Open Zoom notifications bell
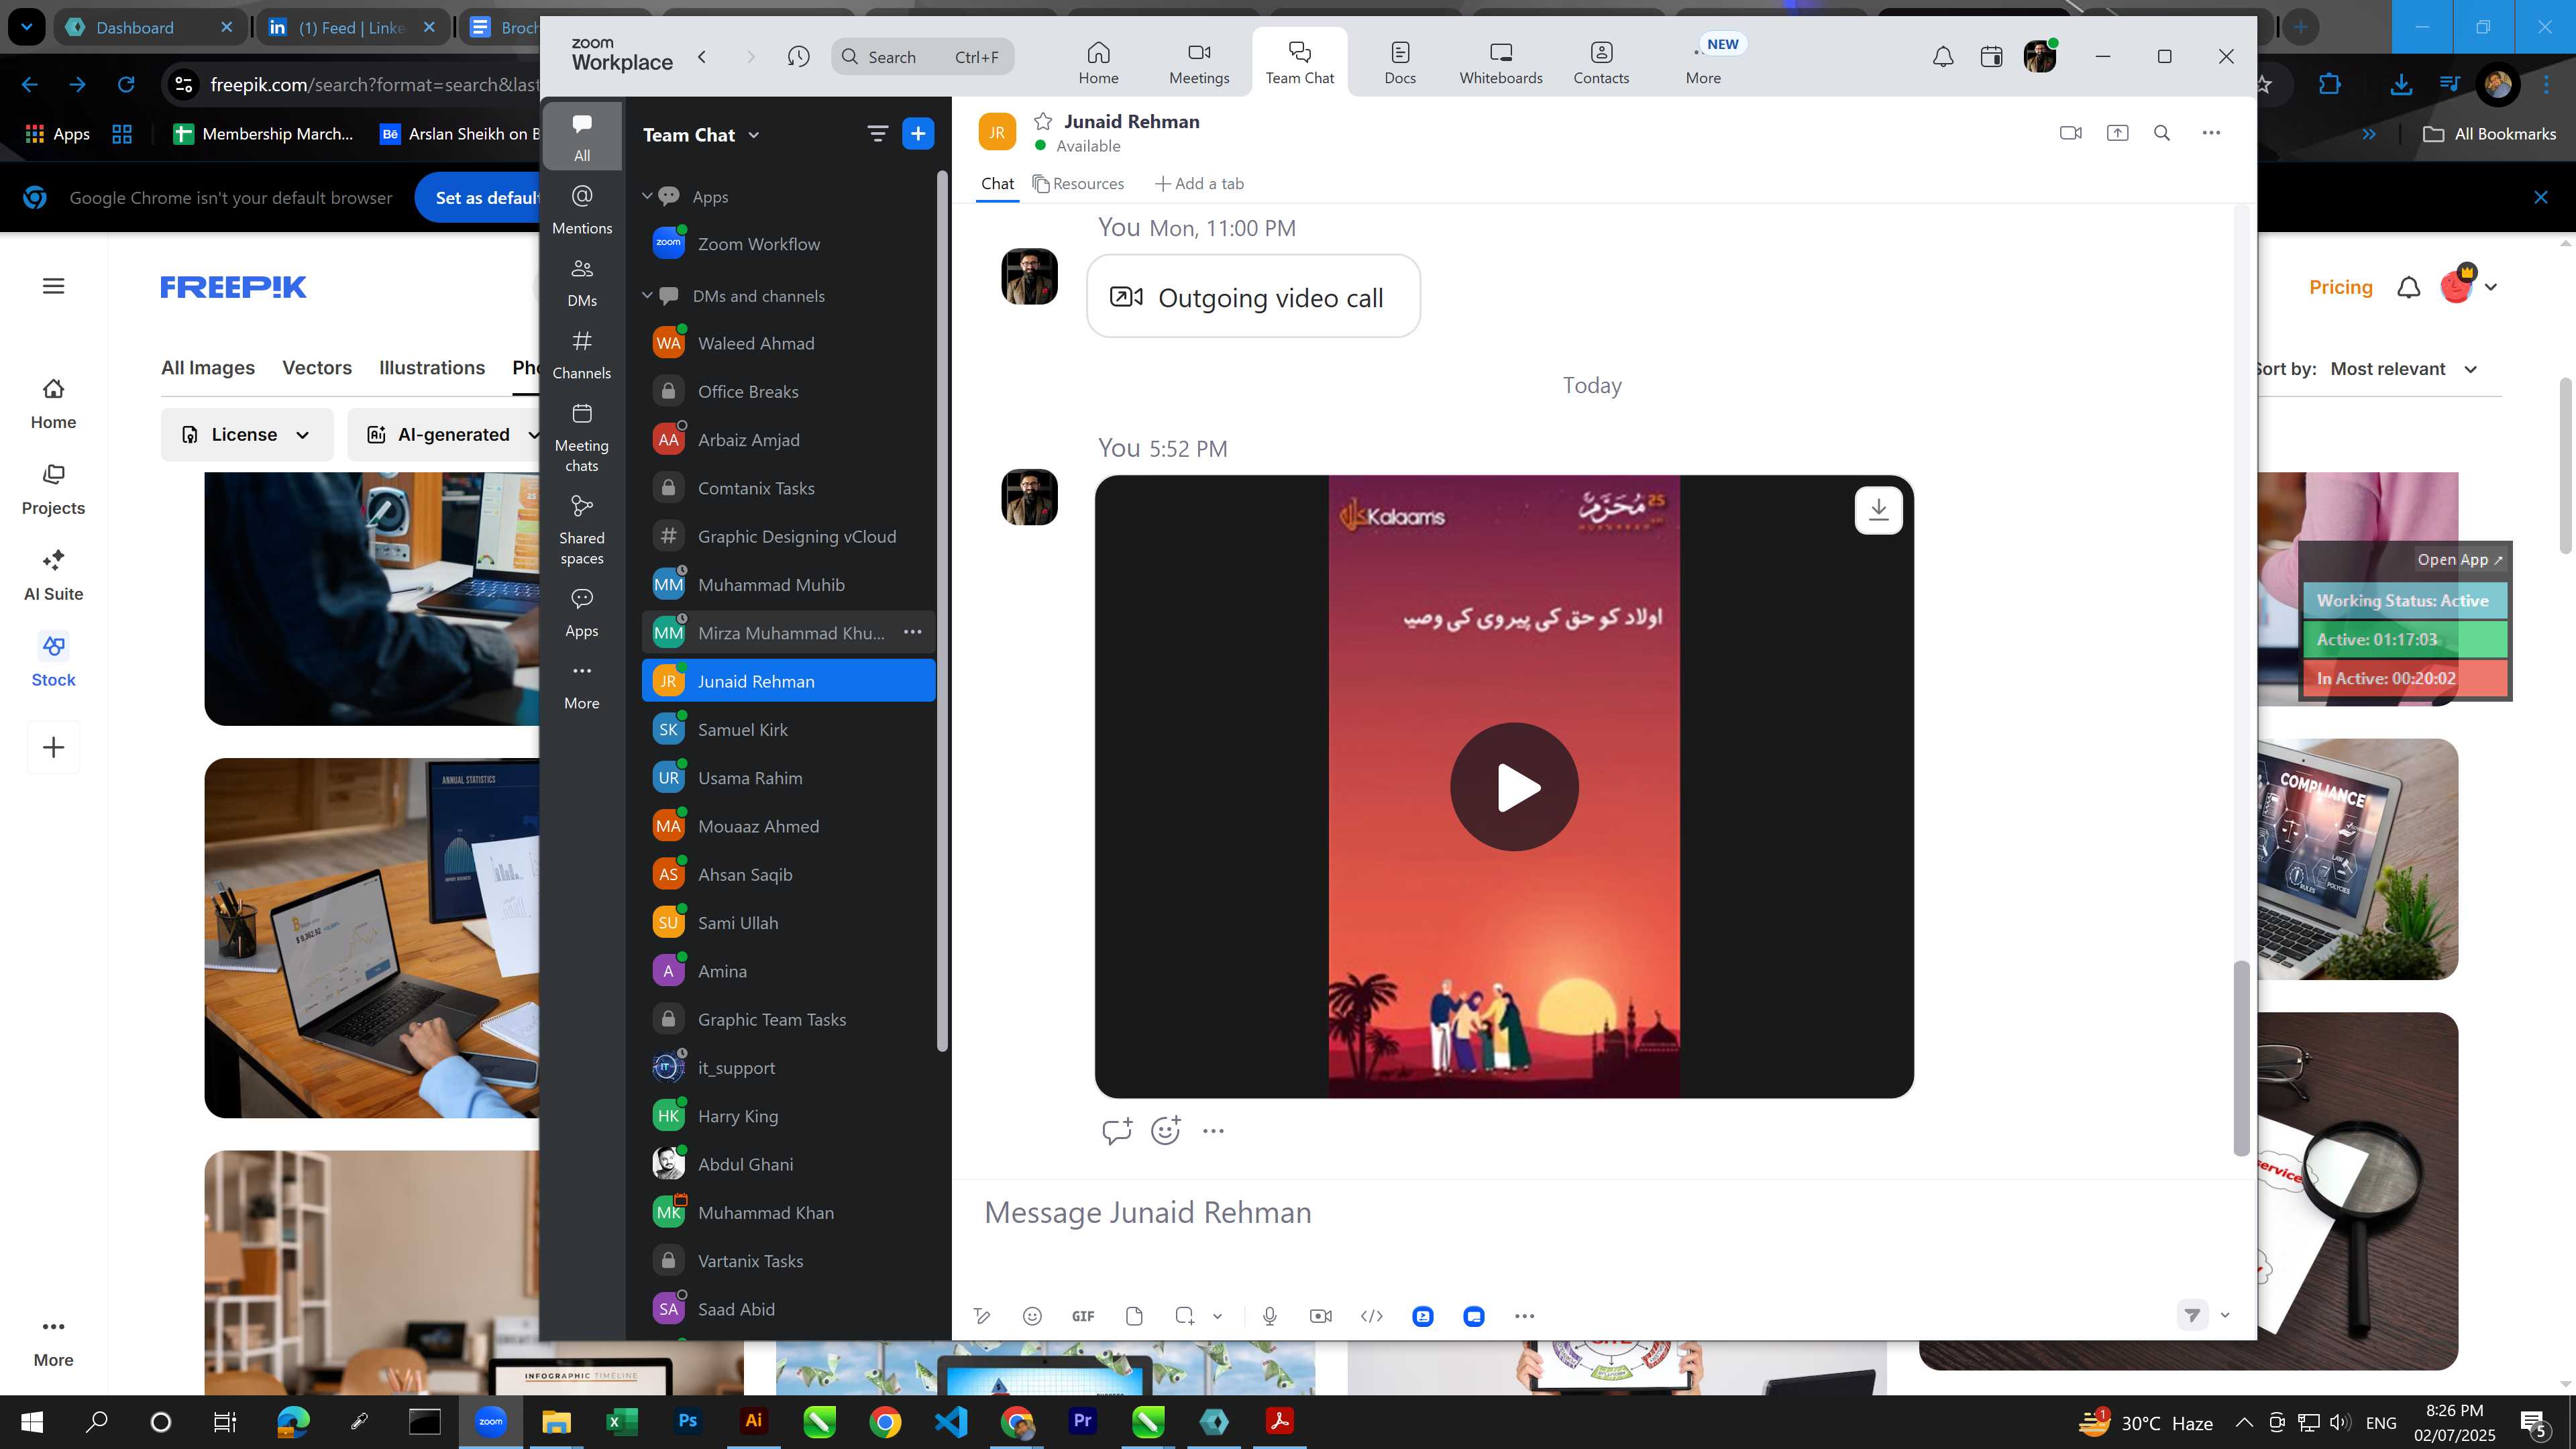The height and width of the screenshot is (1449, 2576). click(x=1942, y=57)
